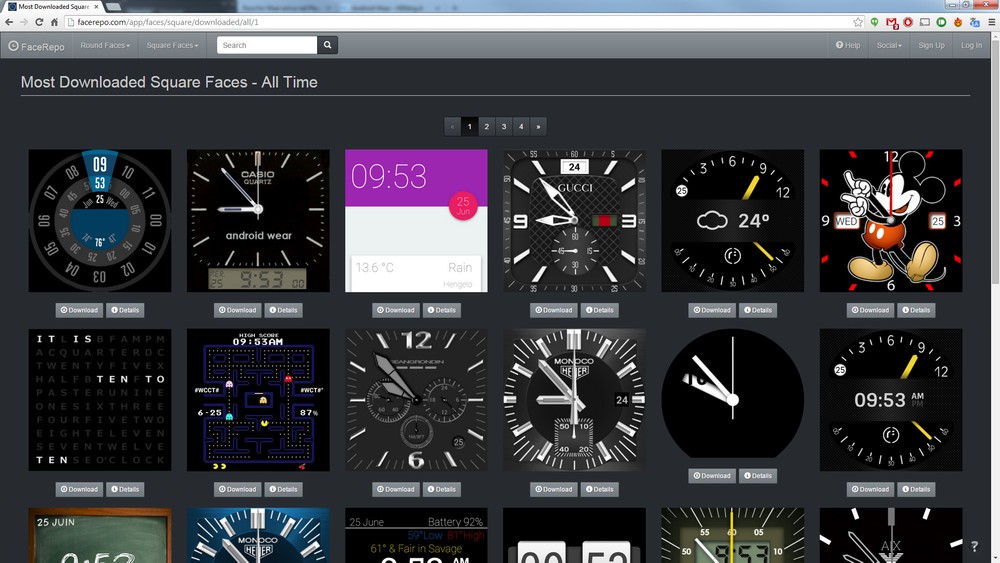Close the Most Downloaded Square tab

[97, 6]
